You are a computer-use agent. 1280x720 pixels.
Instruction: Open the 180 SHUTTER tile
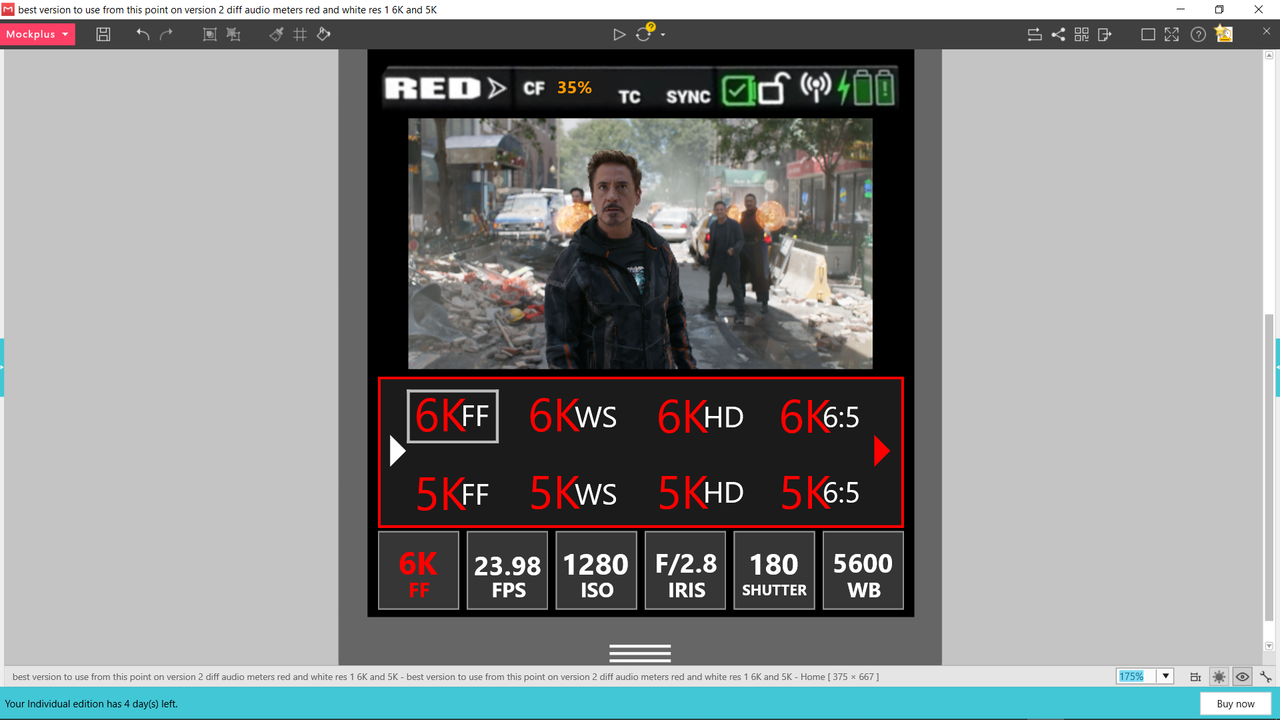coord(774,570)
